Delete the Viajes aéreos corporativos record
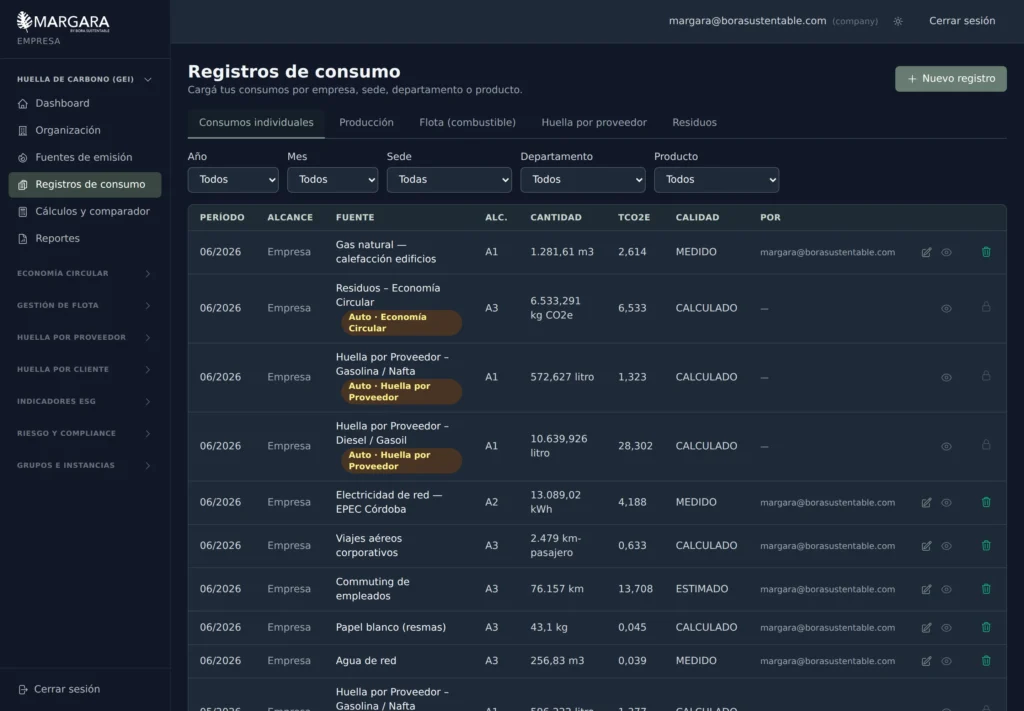1024x711 pixels. (x=986, y=545)
